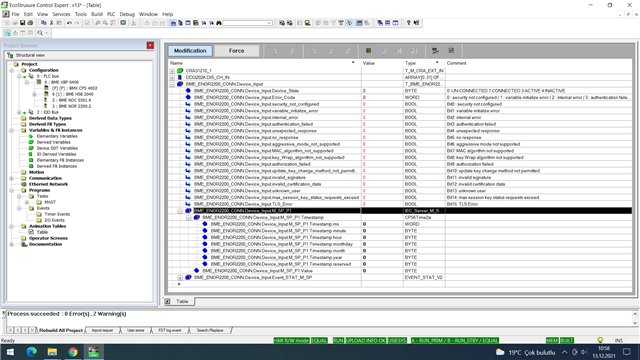This screenshot has height=360, width=640.
Task: Select the Elementary Variables tree item
Action: 57,136
